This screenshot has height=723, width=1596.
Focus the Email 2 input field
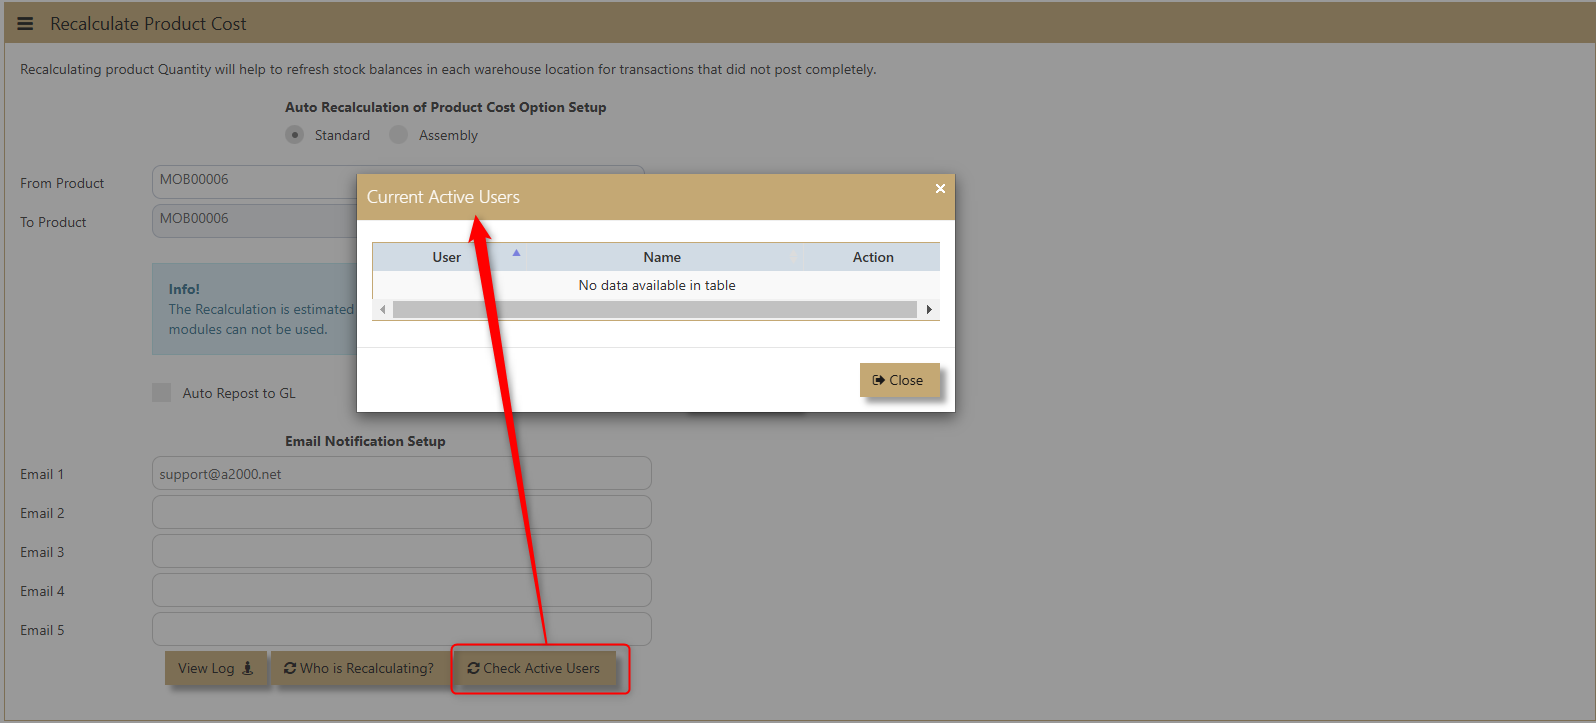tap(401, 513)
